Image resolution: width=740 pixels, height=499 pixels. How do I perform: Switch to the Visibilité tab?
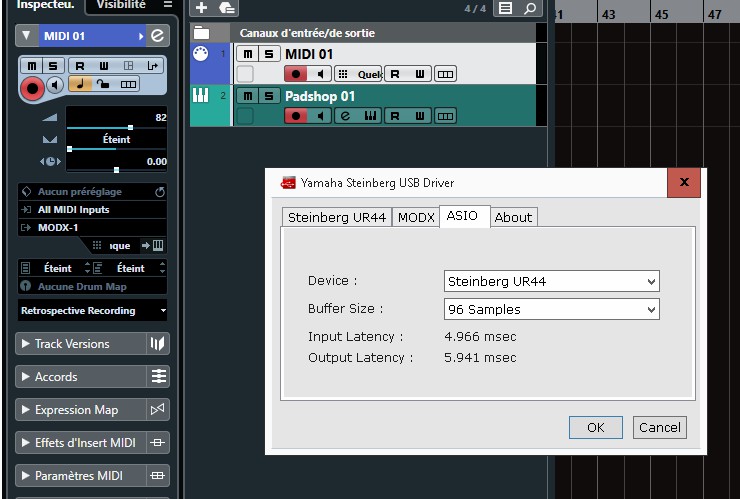pos(121,5)
